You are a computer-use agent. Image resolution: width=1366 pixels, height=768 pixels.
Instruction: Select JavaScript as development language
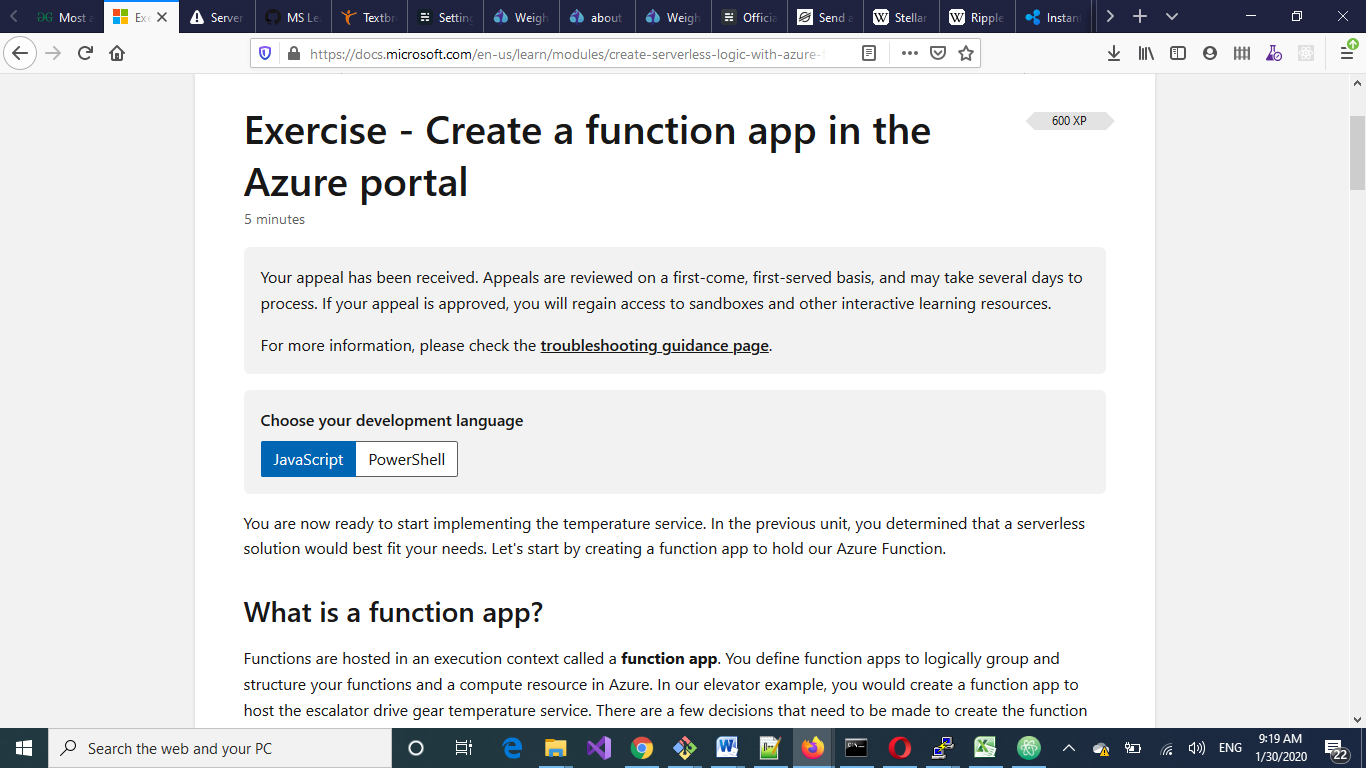308,459
